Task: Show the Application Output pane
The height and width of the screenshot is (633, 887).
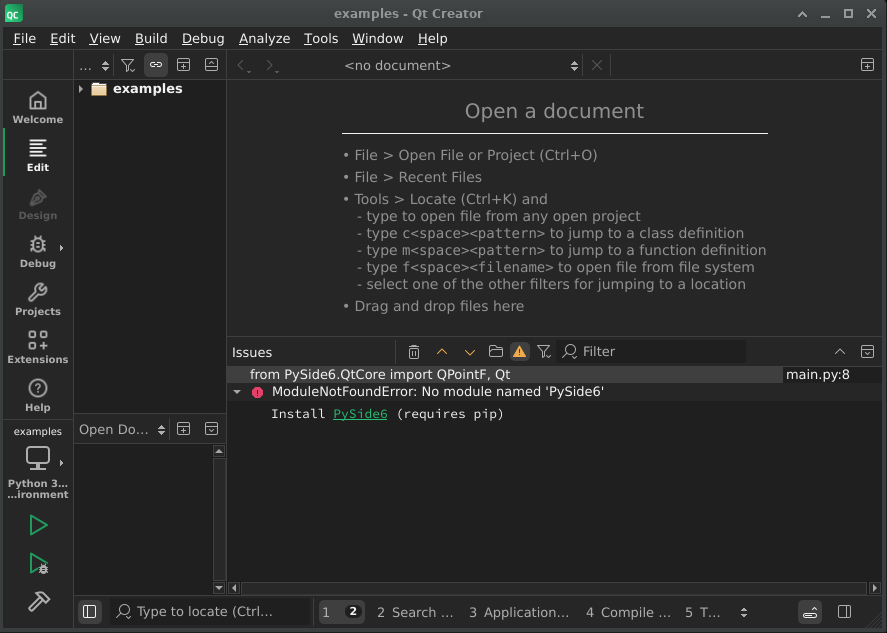Action: (x=519, y=612)
